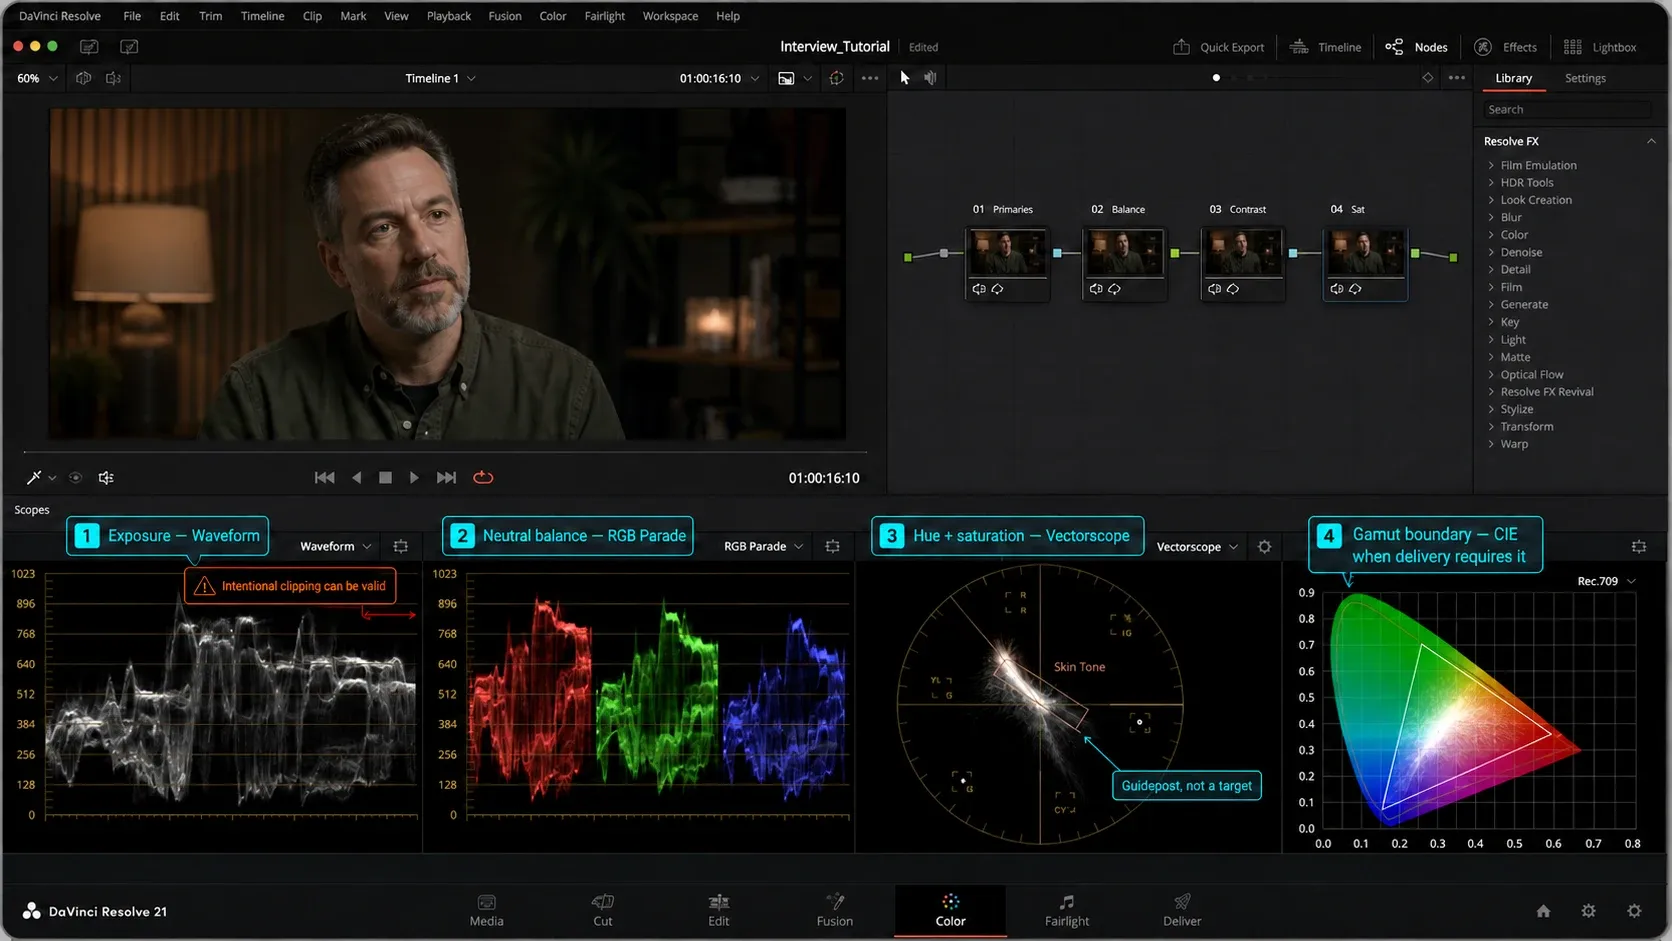Switch to the Settings tab

tap(1585, 78)
